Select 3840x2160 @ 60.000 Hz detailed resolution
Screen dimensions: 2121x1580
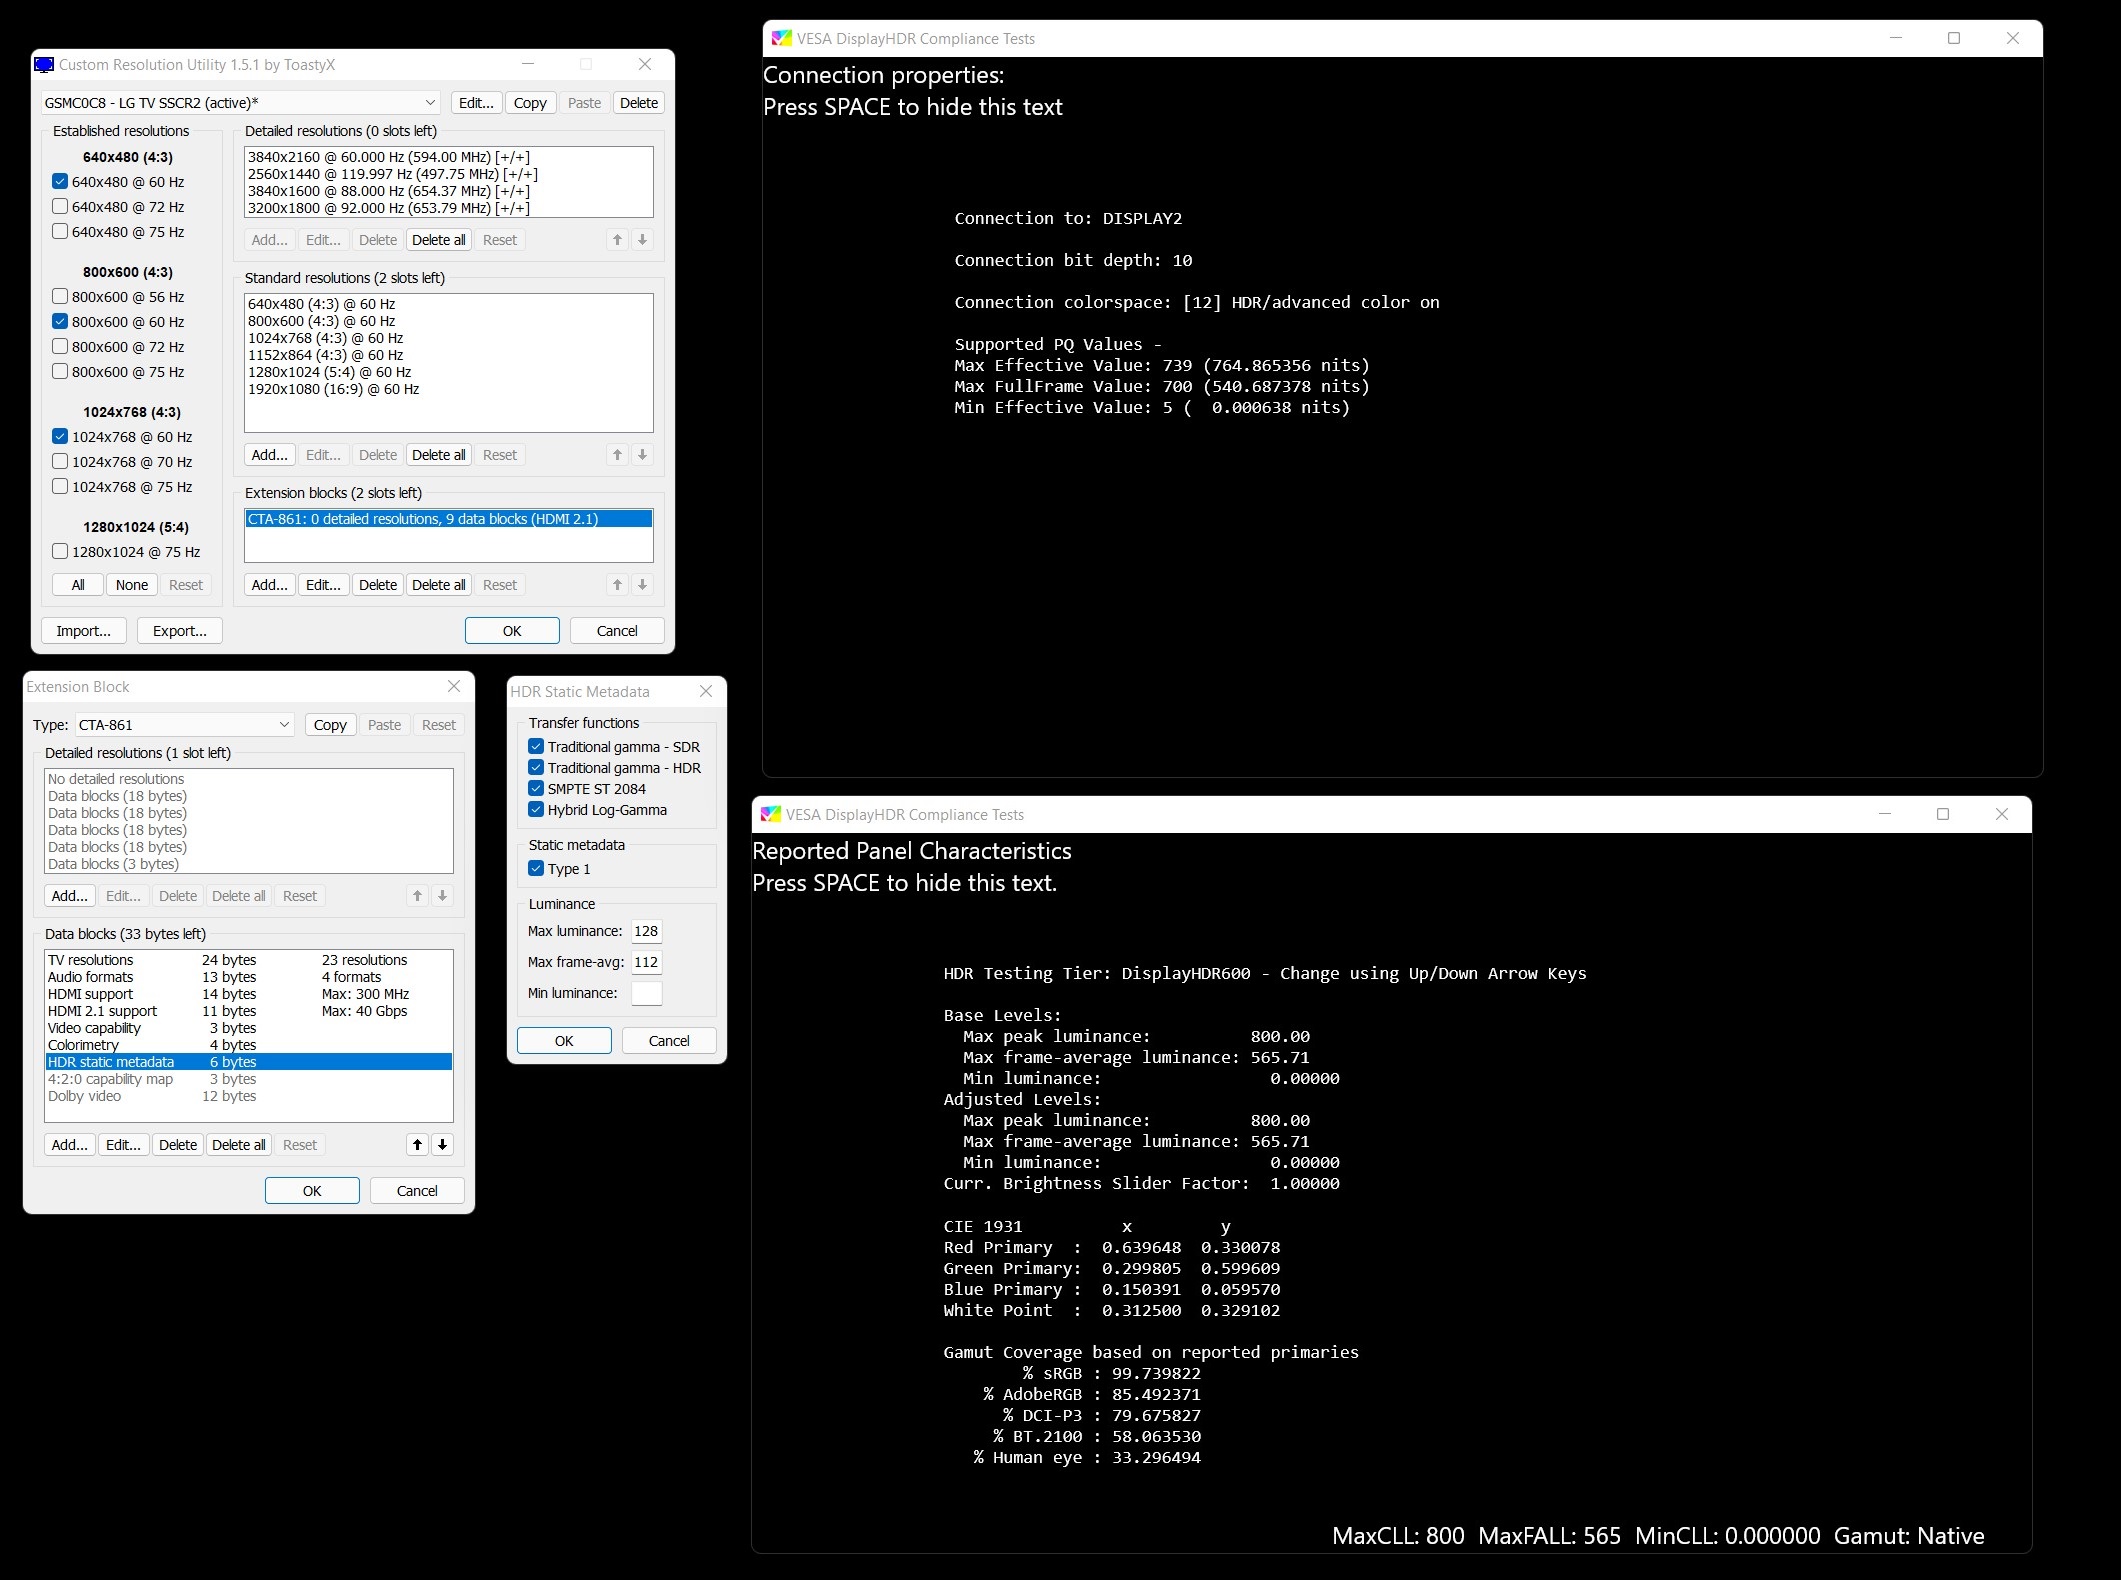(x=449, y=157)
